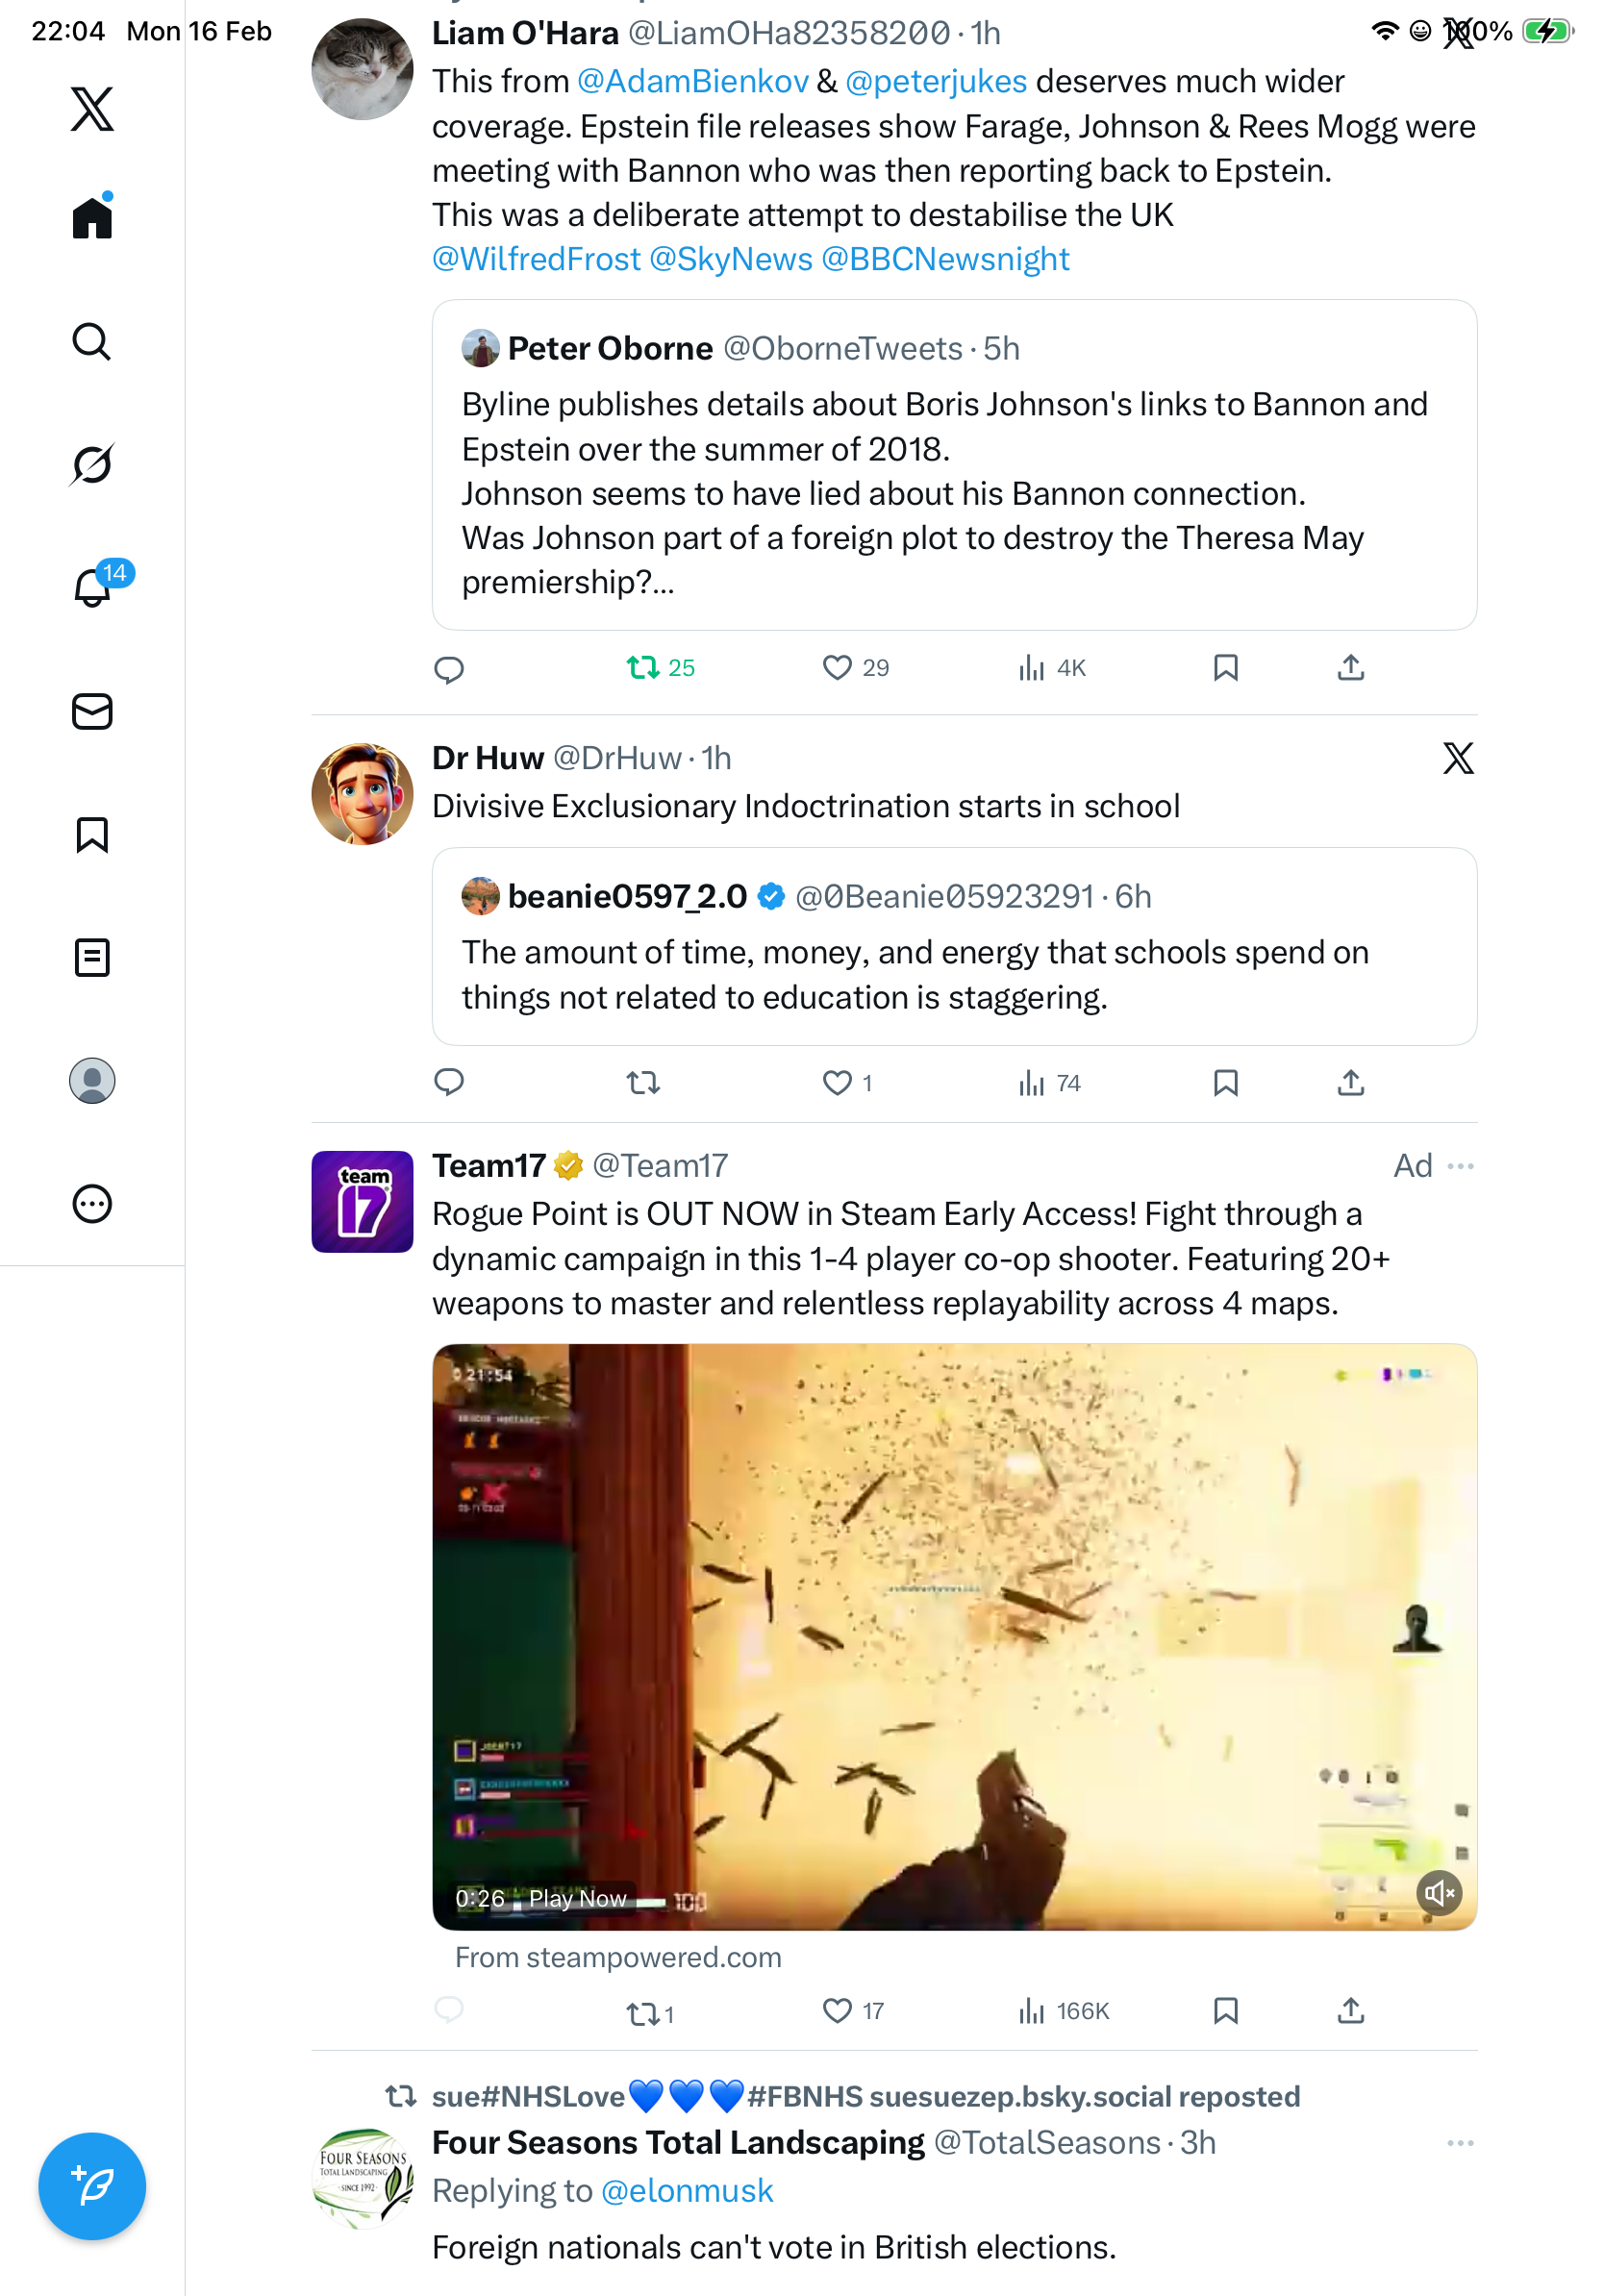The image size is (1604, 2296).
Task: Open Lists icon in sidebar
Action: click(92, 957)
